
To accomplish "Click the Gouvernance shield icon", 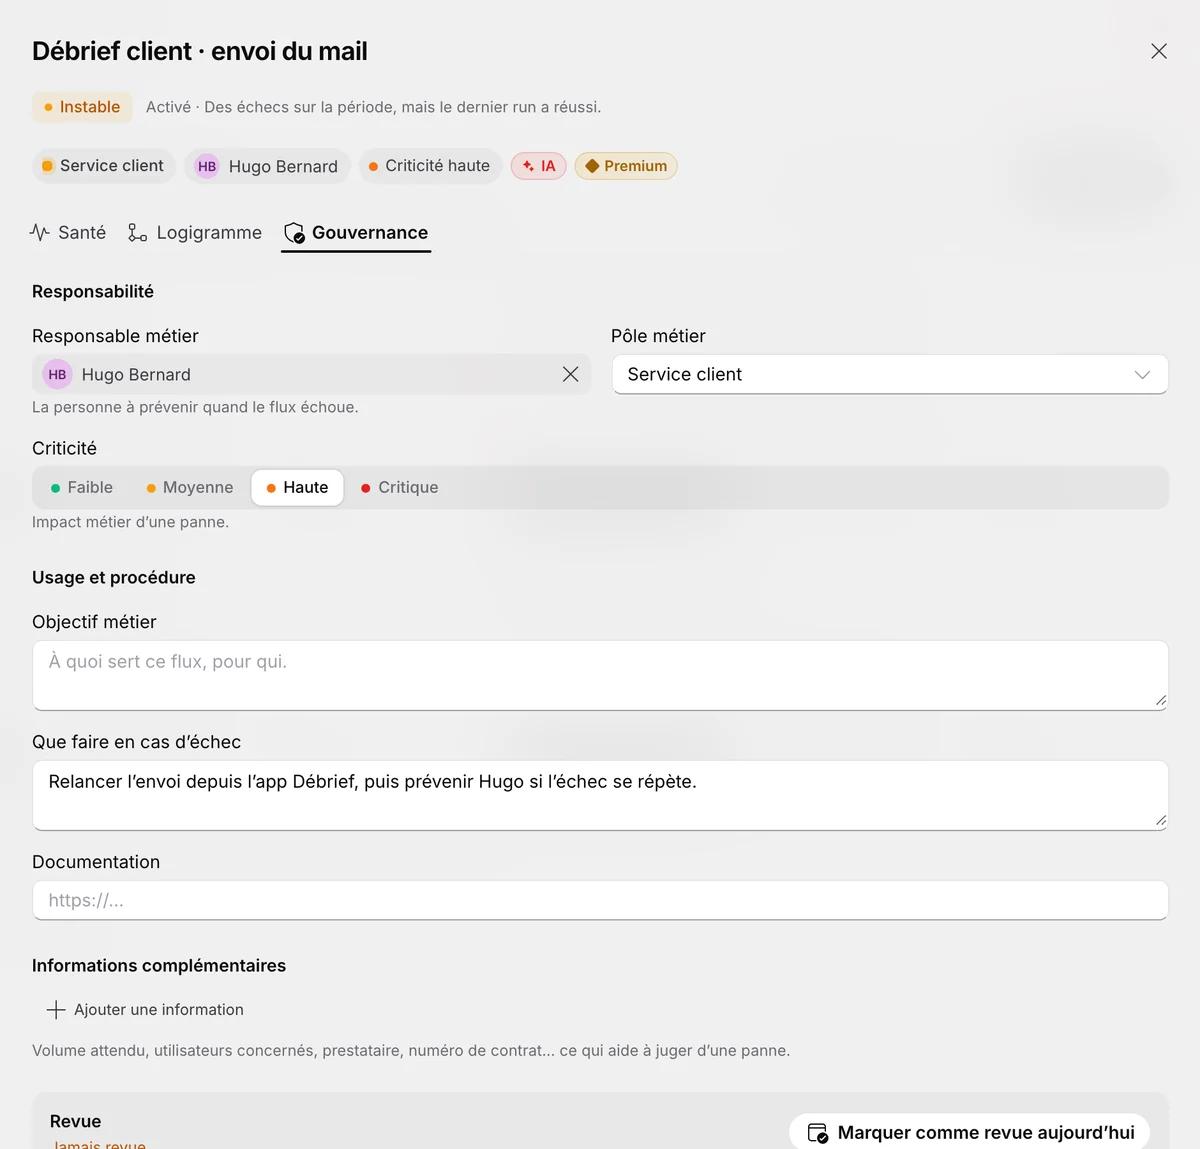I will point(294,233).
